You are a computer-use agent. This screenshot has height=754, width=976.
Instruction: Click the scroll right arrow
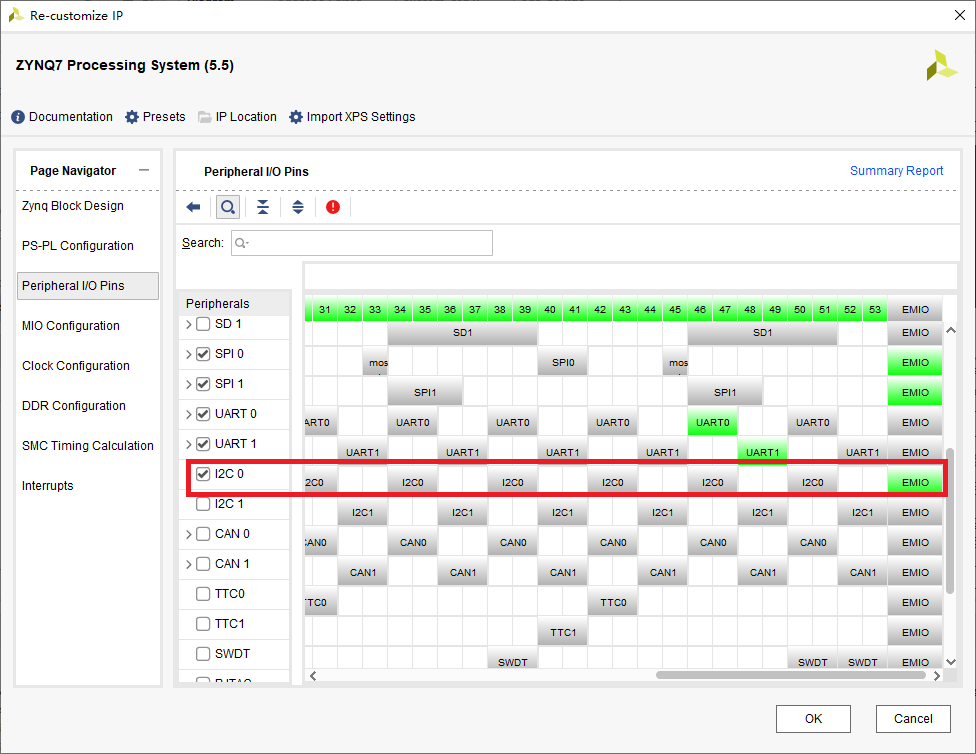click(937, 676)
